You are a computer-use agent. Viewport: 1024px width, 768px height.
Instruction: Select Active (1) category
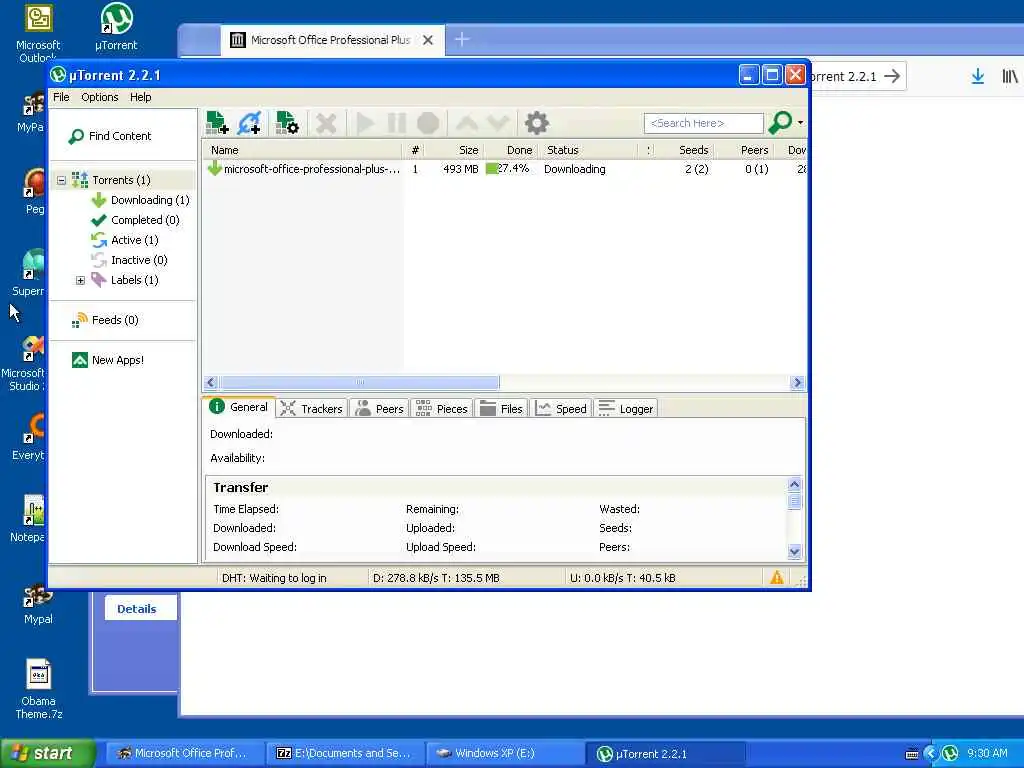pos(125,240)
